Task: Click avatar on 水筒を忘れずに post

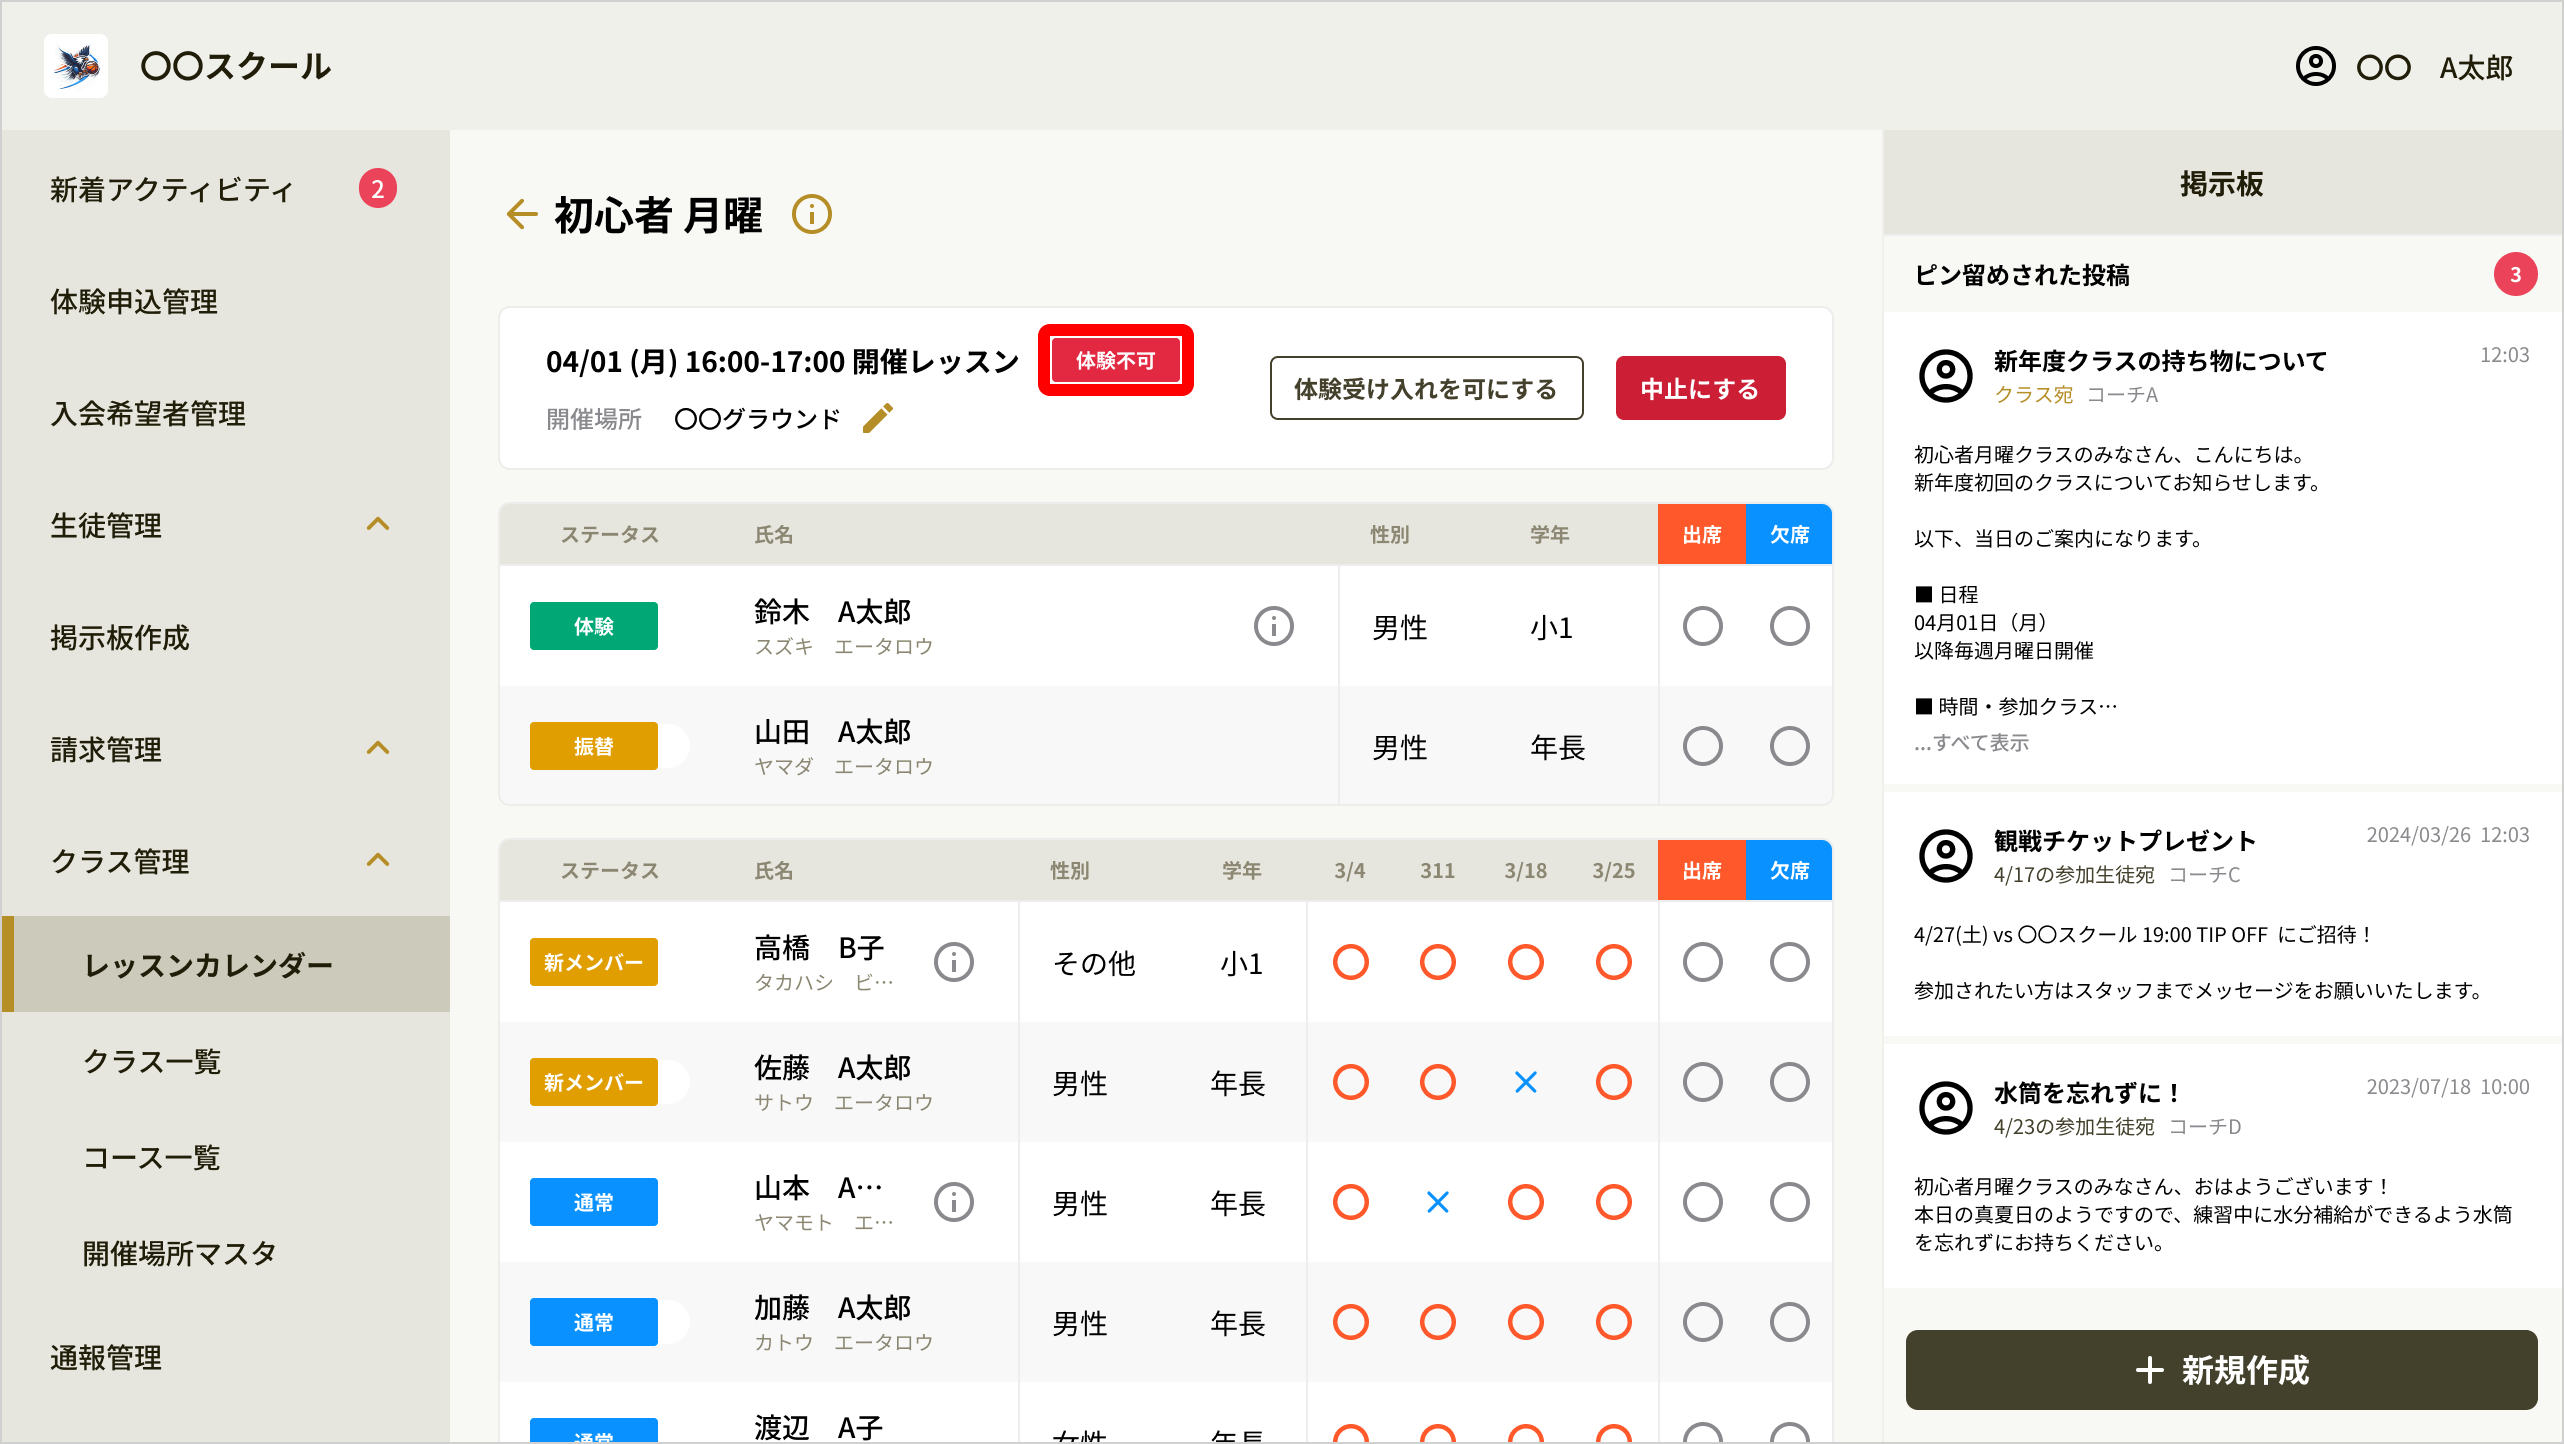Action: point(1945,1108)
